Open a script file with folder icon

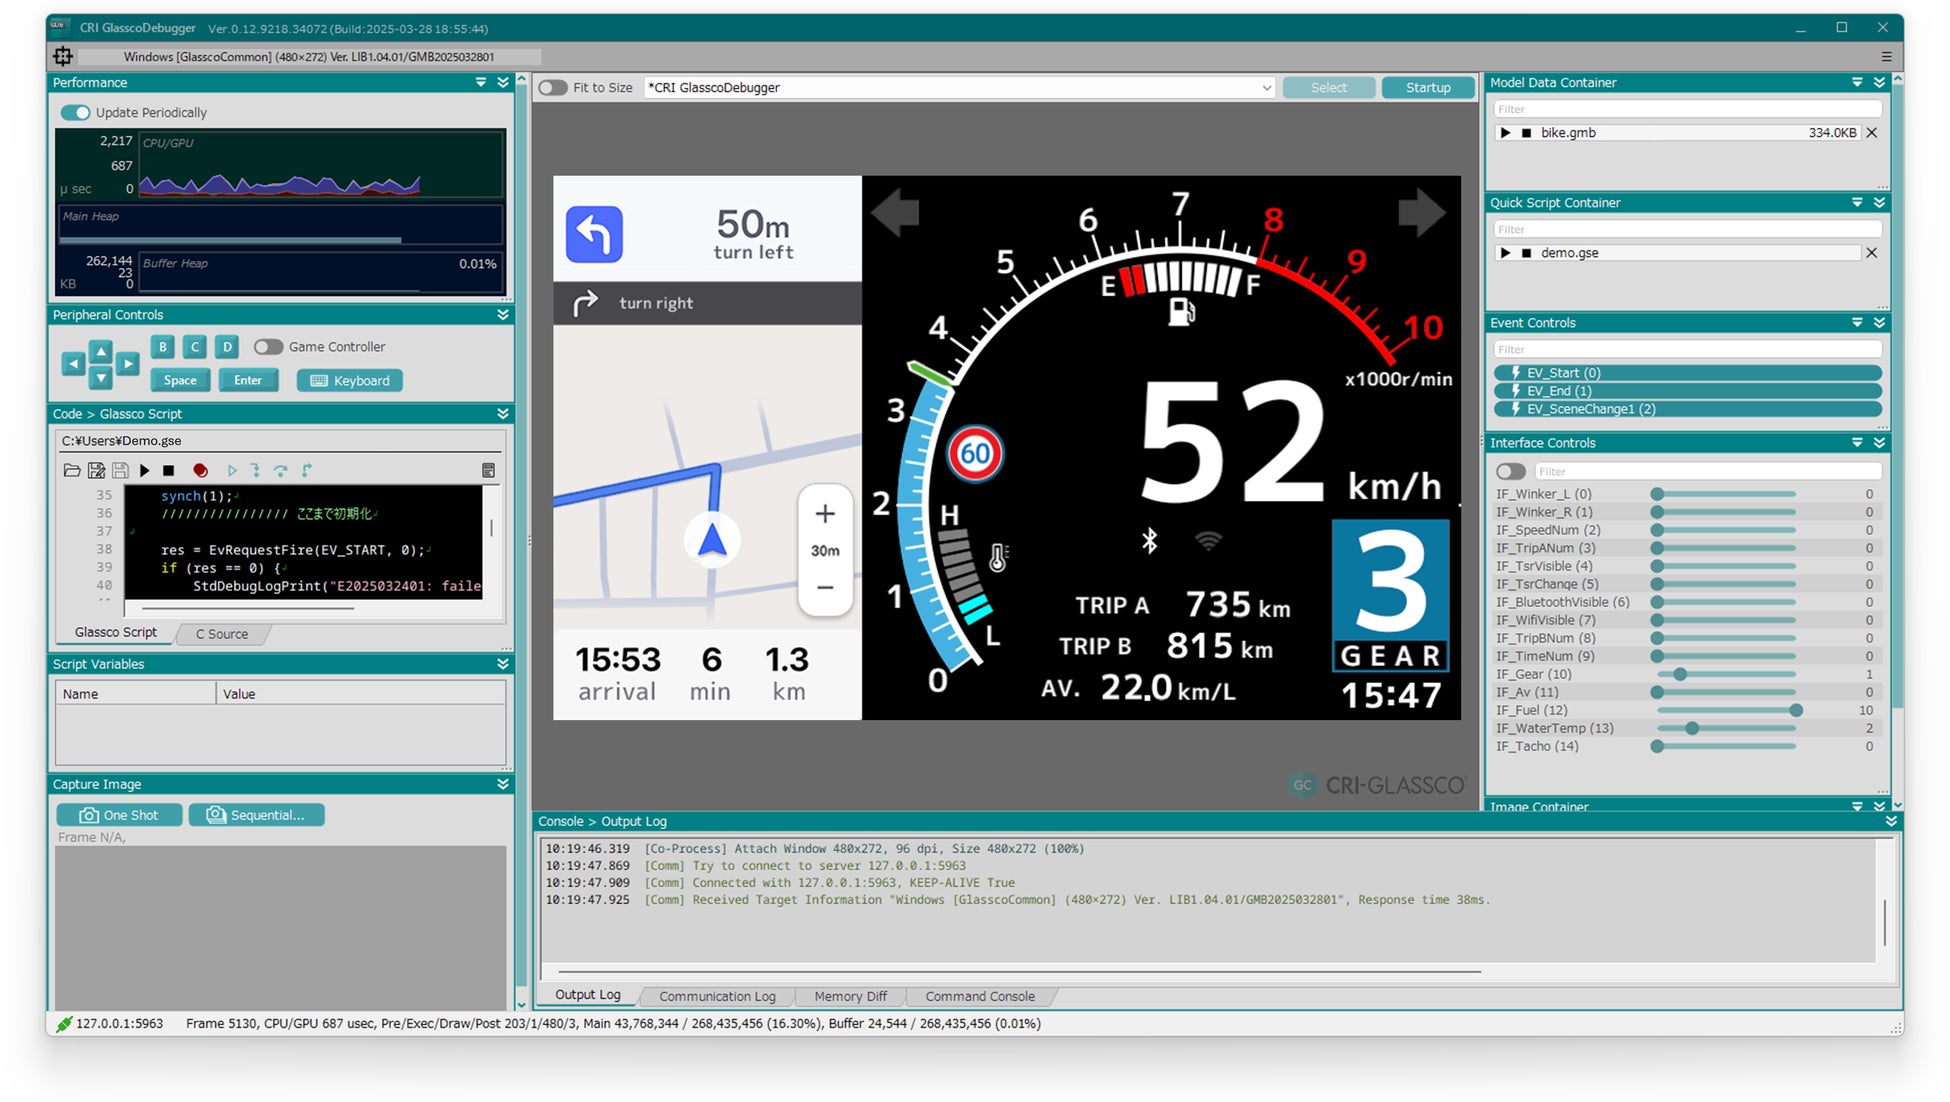coord(71,470)
